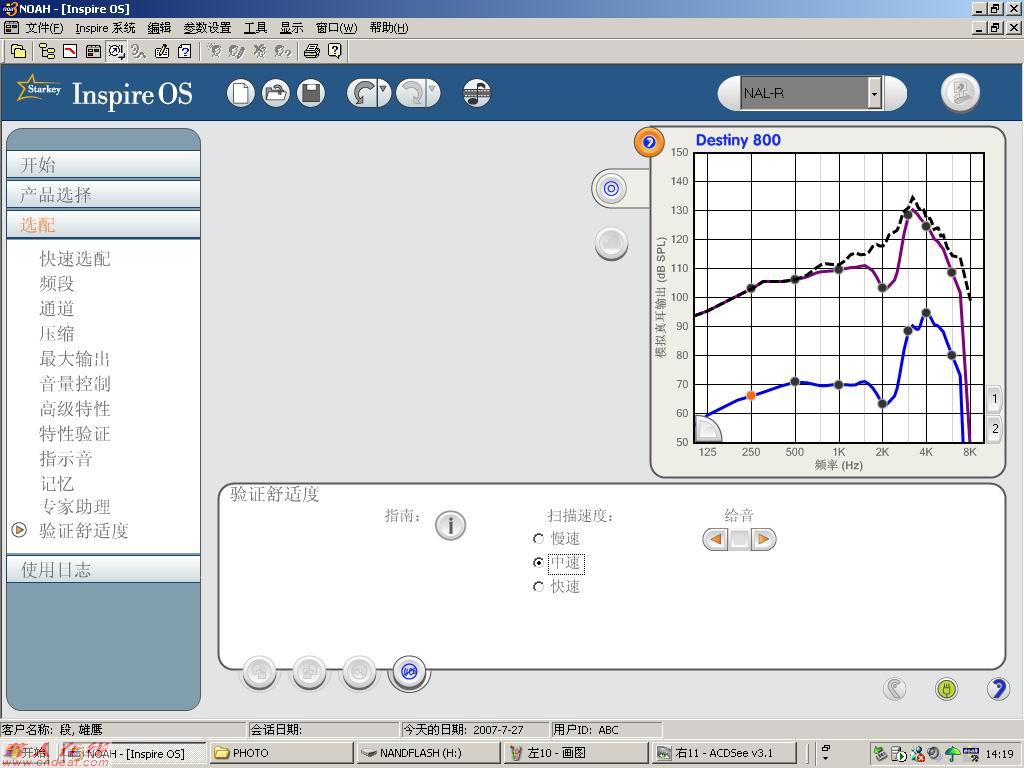The width and height of the screenshot is (1024, 768).
Task: Go to 指示音 in sidebar
Action: click(x=66, y=458)
